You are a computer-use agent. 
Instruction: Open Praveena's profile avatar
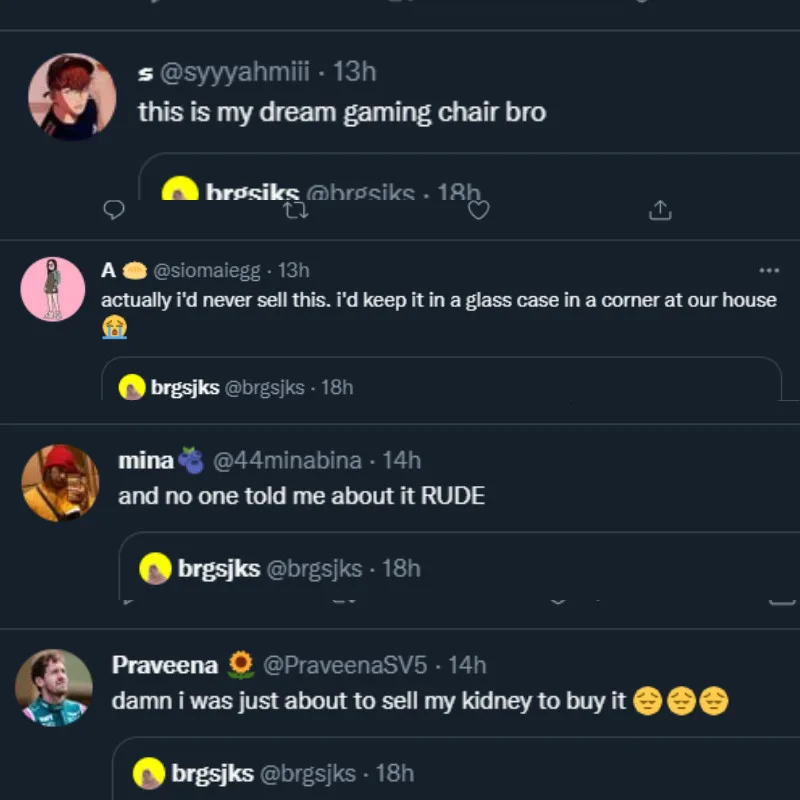(54, 687)
